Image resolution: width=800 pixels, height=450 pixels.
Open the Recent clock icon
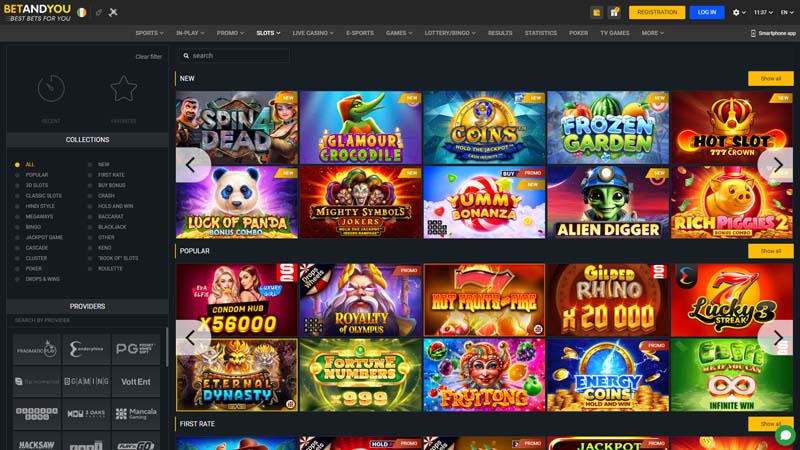[x=51, y=88]
